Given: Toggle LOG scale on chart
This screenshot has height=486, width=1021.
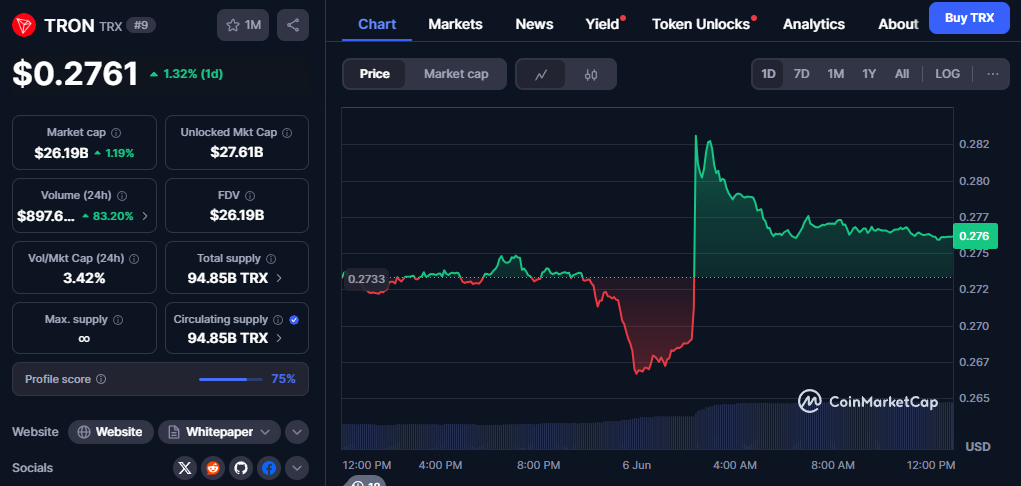Looking at the screenshot, I should (947, 74).
